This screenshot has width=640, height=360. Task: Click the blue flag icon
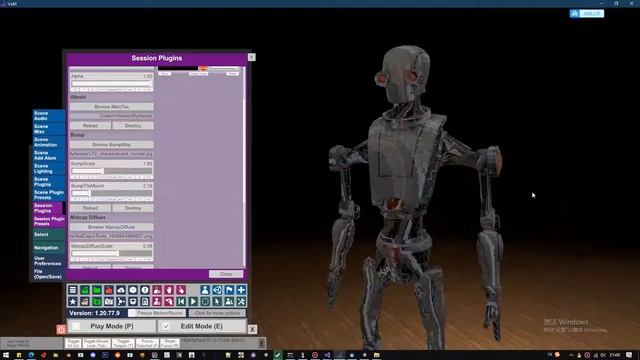[229, 290]
